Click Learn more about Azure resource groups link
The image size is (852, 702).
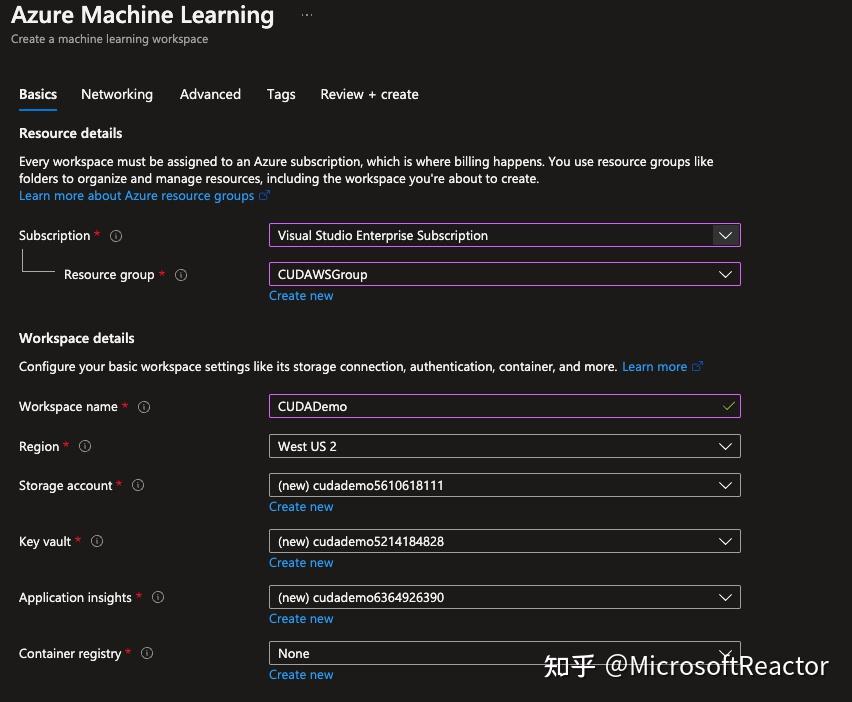point(136,196)
